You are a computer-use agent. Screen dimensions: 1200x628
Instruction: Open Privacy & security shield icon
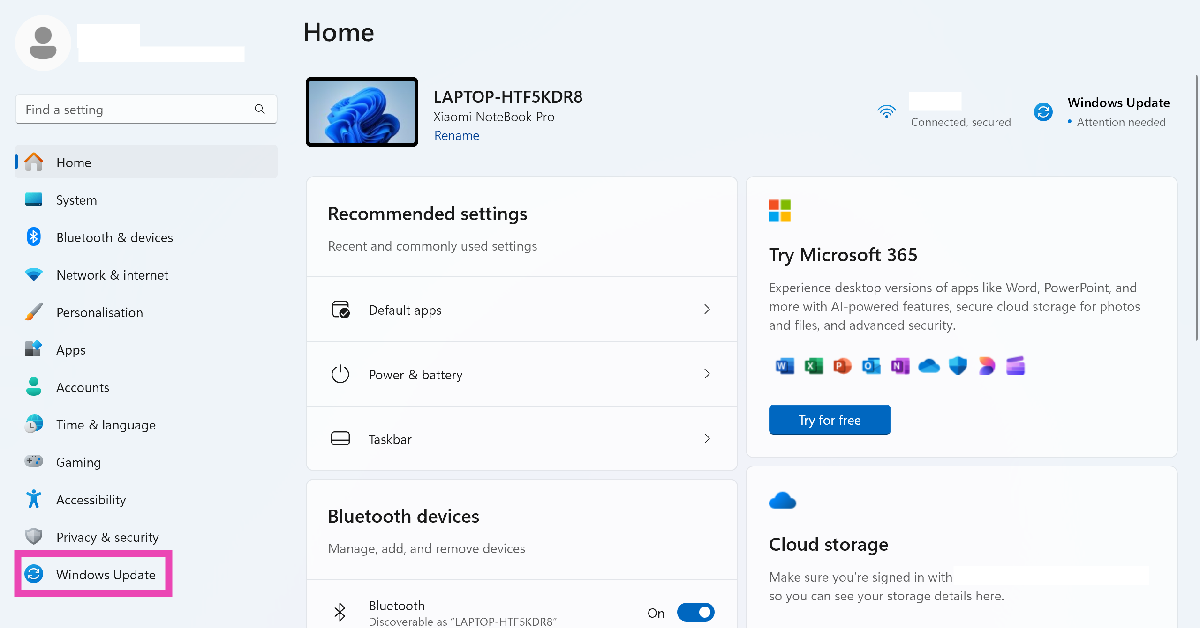[x=34, y=537]
